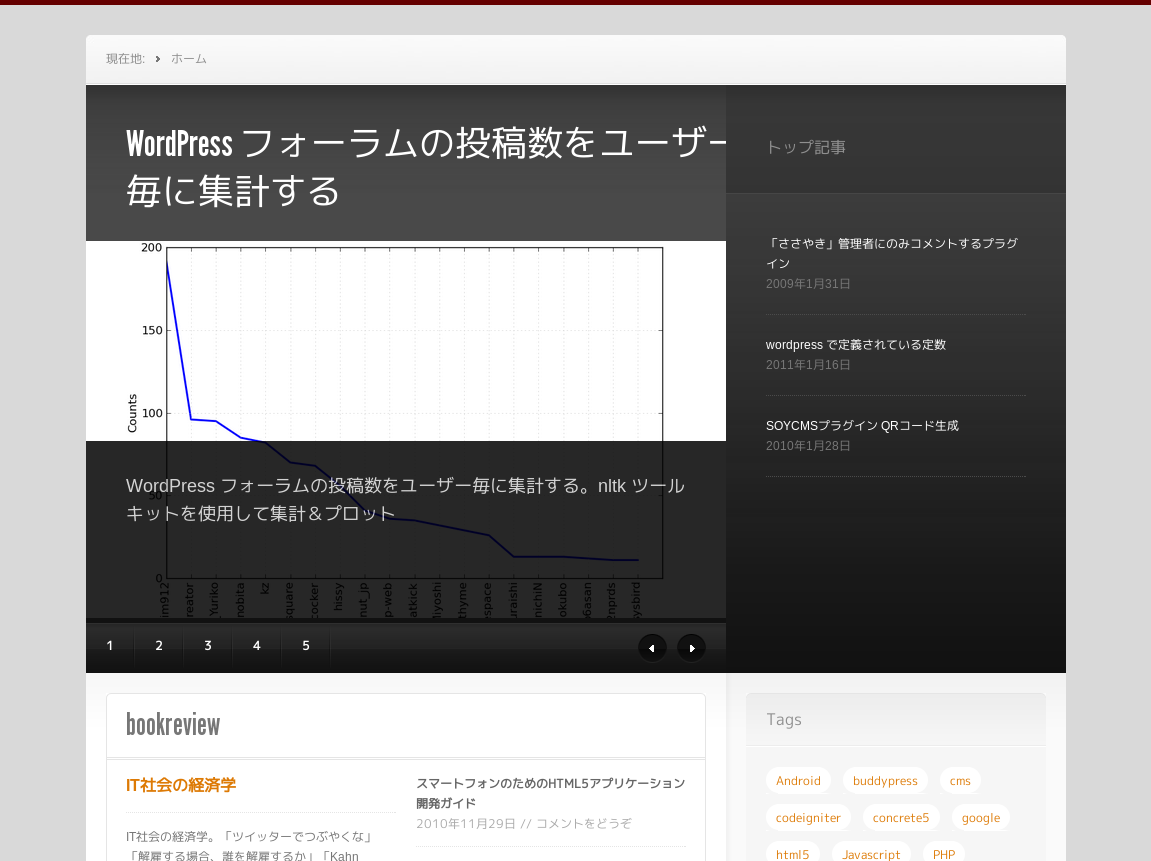
Task: Select slide number 2
Action: (x=159, y=646)
